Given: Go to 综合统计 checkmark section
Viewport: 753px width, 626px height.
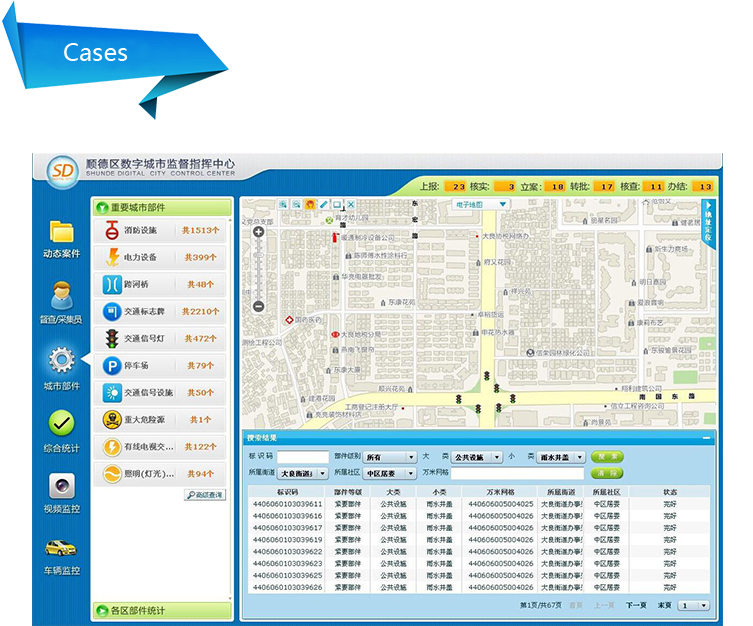Looking at the screenshot, I should click(x=61, y=431).
